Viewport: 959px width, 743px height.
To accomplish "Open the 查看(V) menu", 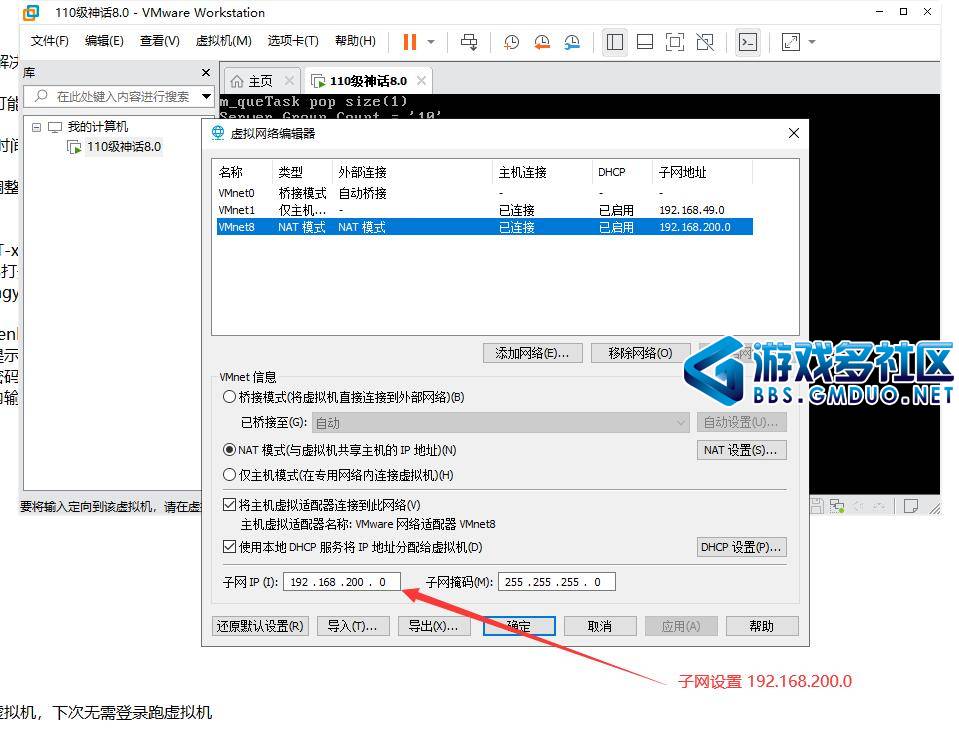I will click(x=160, y=41).
